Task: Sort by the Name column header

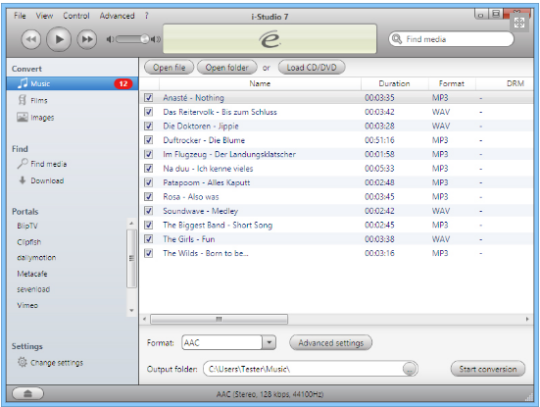Action: [x=260, y=83]
